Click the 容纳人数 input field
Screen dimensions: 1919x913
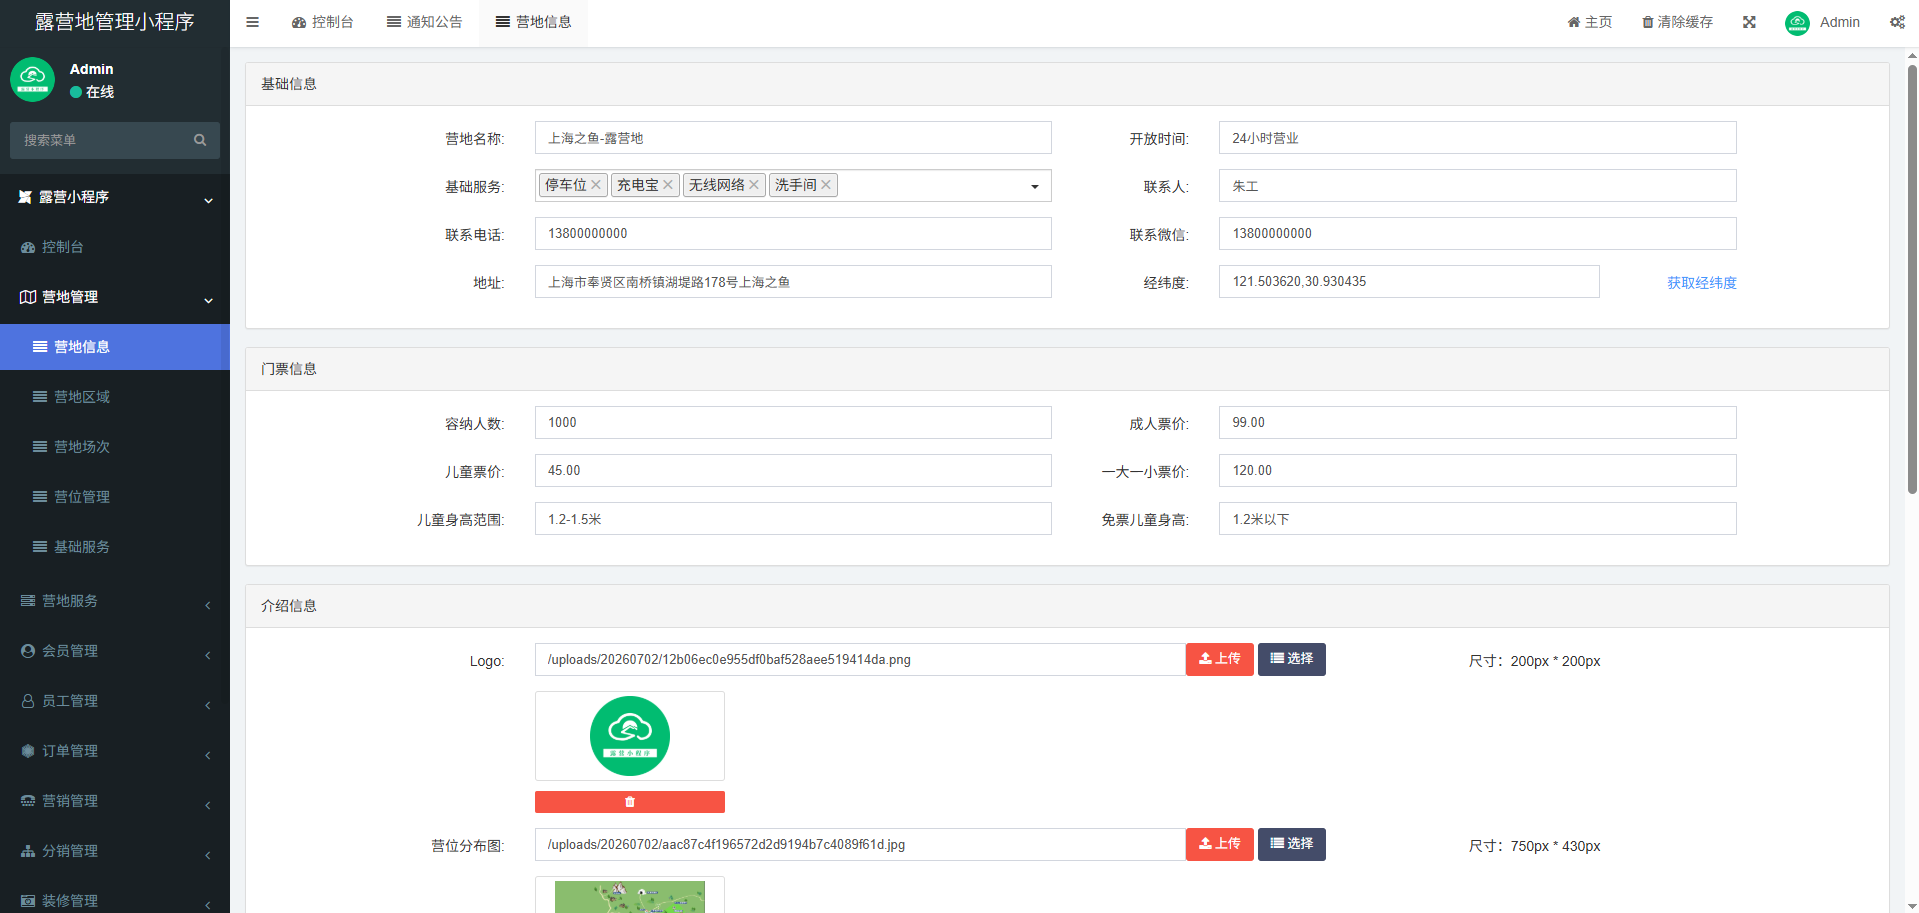tap(793, 423)
